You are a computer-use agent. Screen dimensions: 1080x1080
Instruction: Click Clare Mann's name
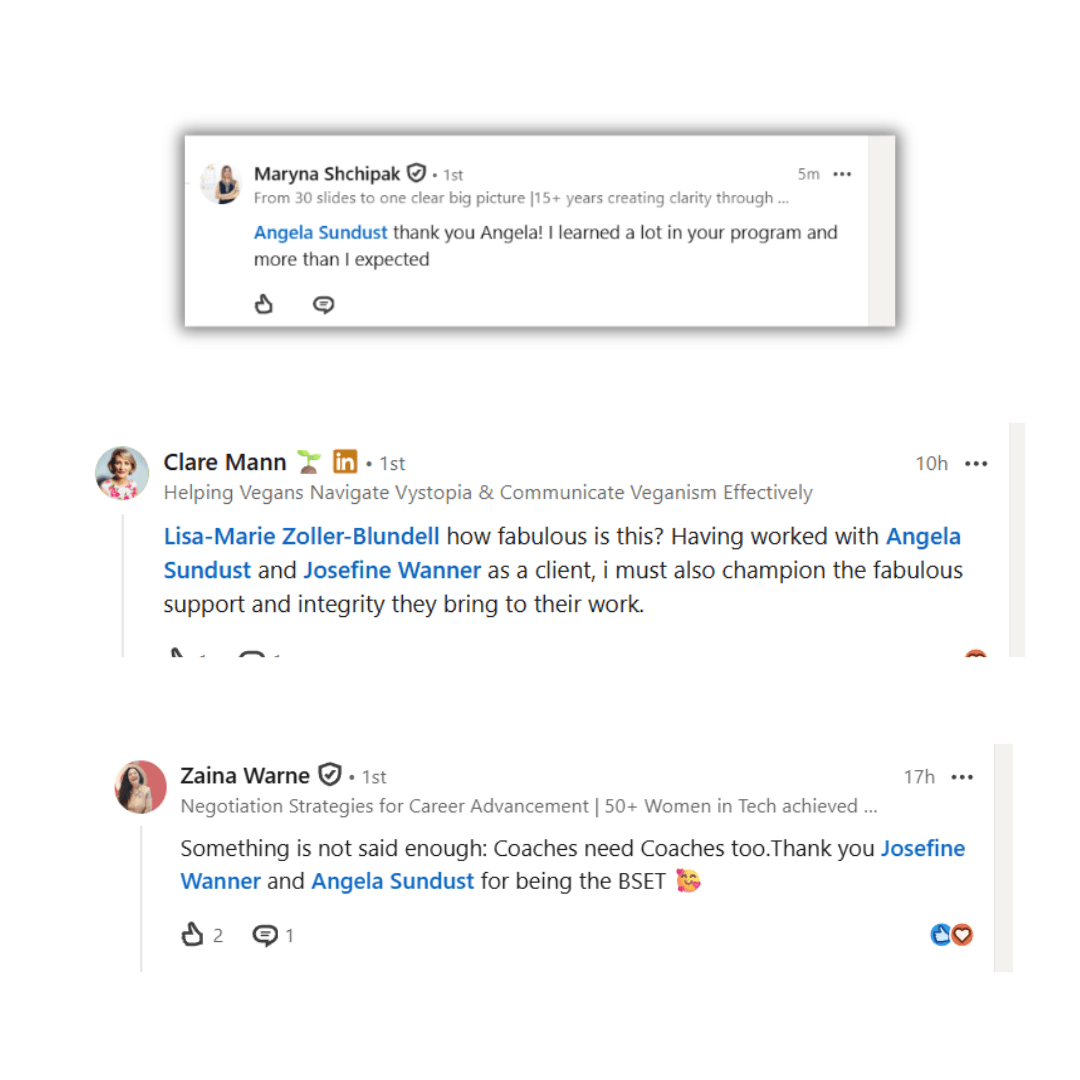225,462
